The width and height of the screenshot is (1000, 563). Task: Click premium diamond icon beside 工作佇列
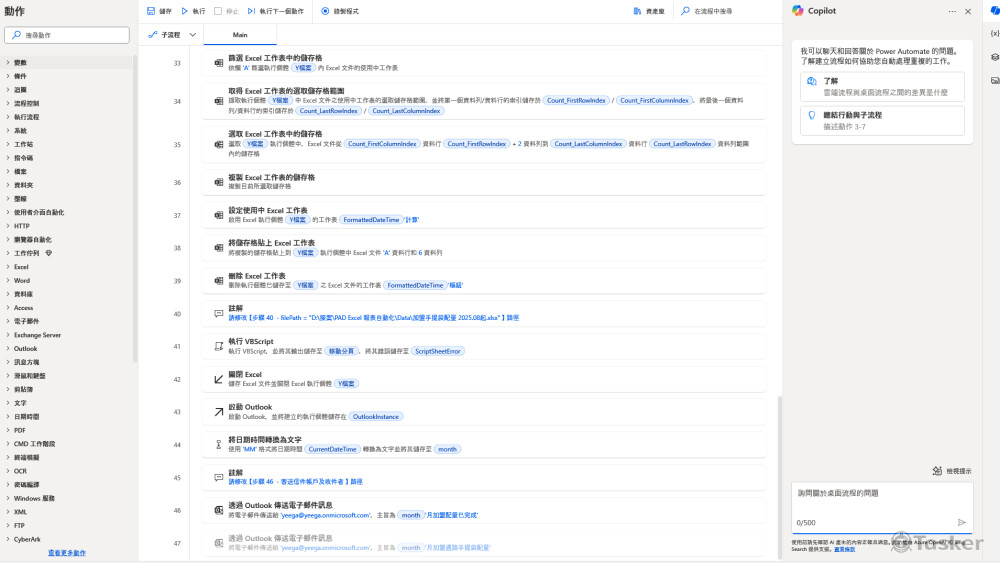[x=48, y=253]
